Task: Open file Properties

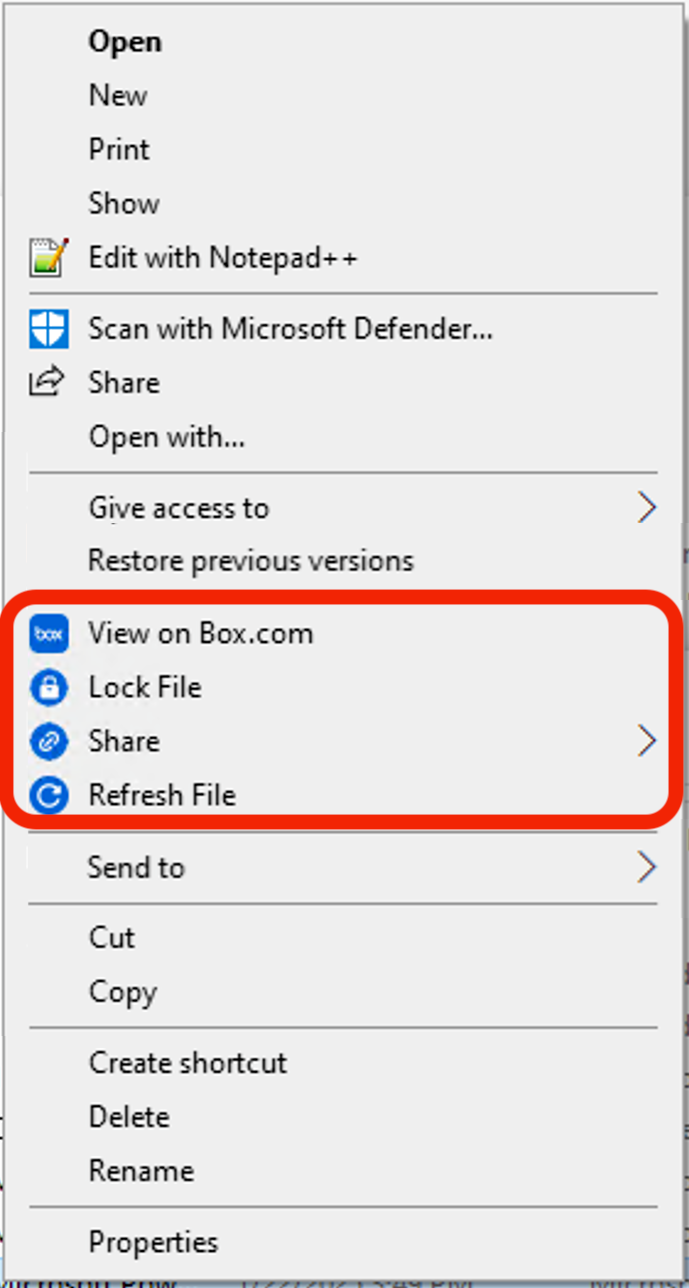Action: (x=153, y=1243)
